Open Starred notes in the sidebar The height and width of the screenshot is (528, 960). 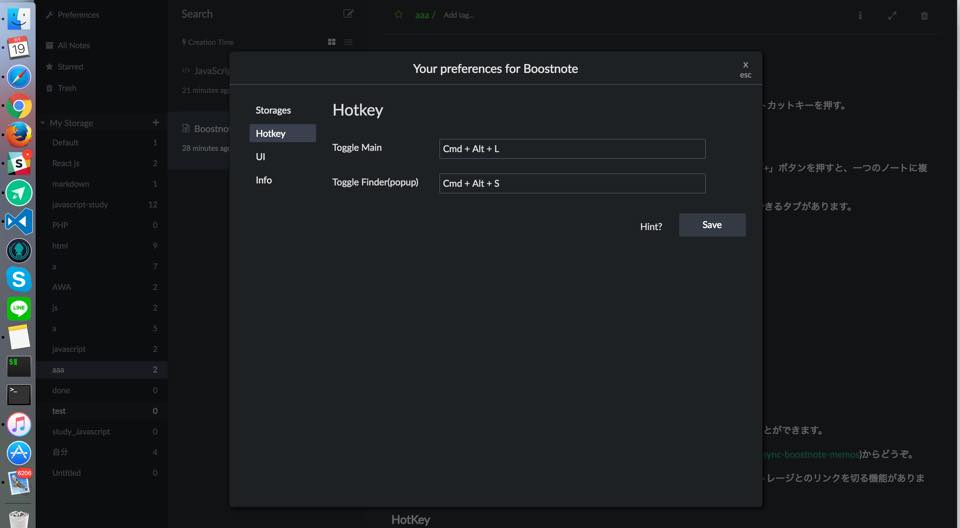coord(65,67)
